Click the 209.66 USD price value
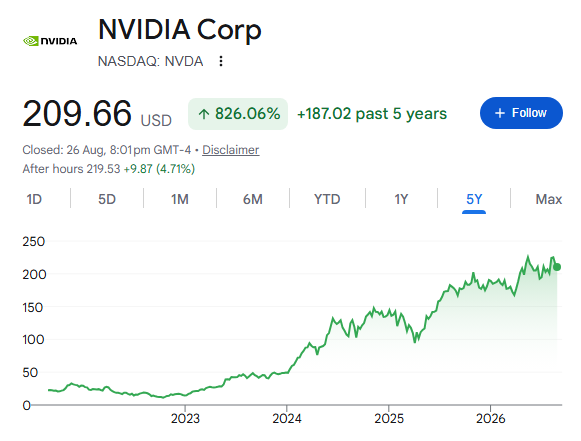The height and width of the screenshot is (441, 581). coord(97,114)
